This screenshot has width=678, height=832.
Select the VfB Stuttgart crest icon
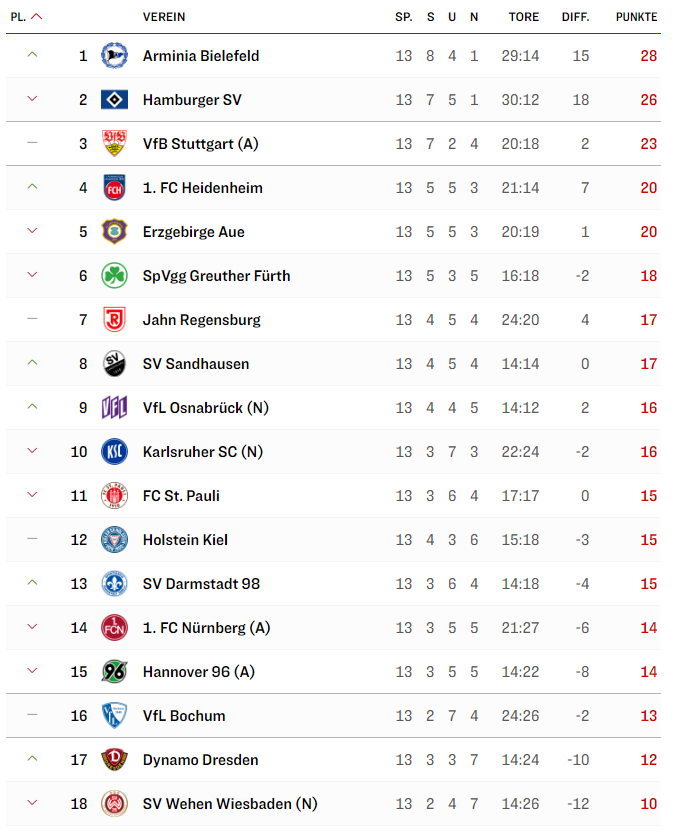coord(114,144)
